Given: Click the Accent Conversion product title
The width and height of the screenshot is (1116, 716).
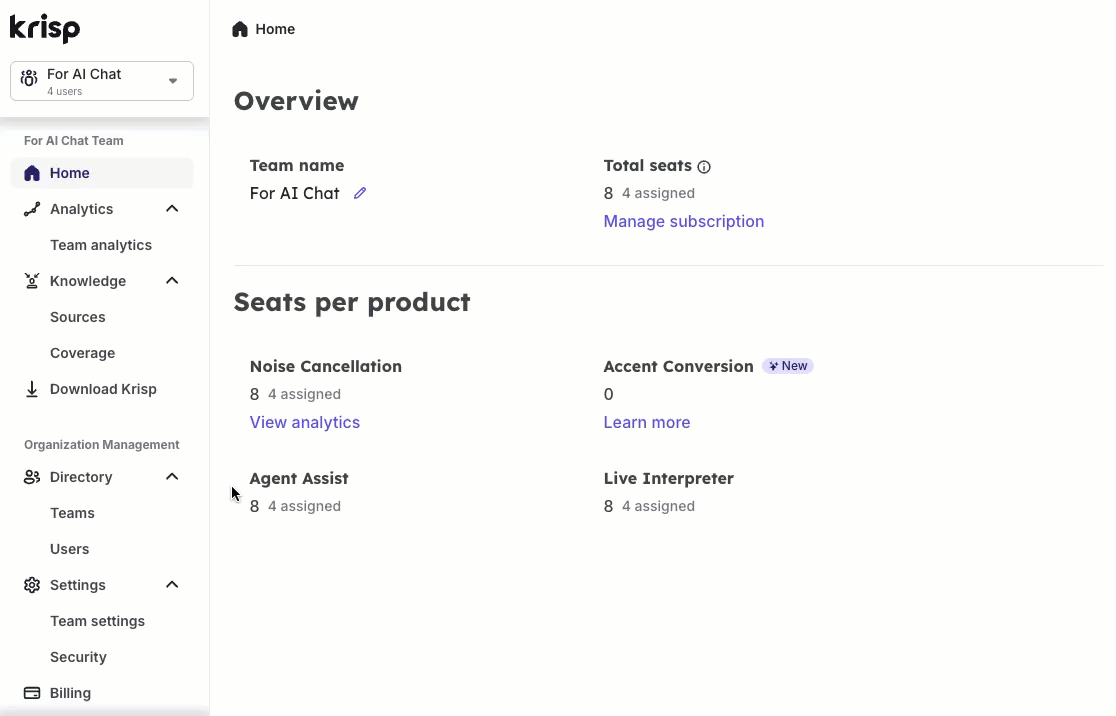Looking at the screenshot, I should (x=678, y=367).
